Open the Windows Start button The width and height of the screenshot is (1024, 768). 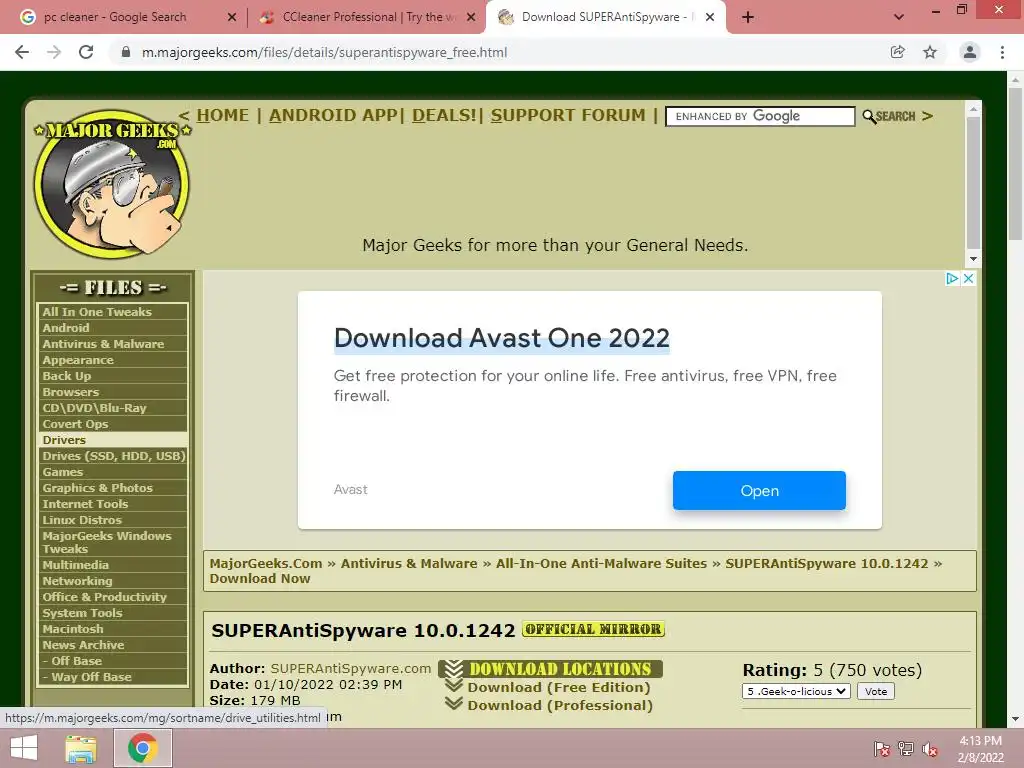24,748
